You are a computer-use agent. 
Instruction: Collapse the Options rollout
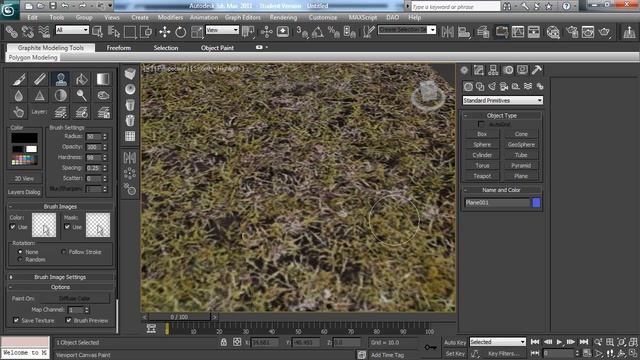(x=60, y=287)
